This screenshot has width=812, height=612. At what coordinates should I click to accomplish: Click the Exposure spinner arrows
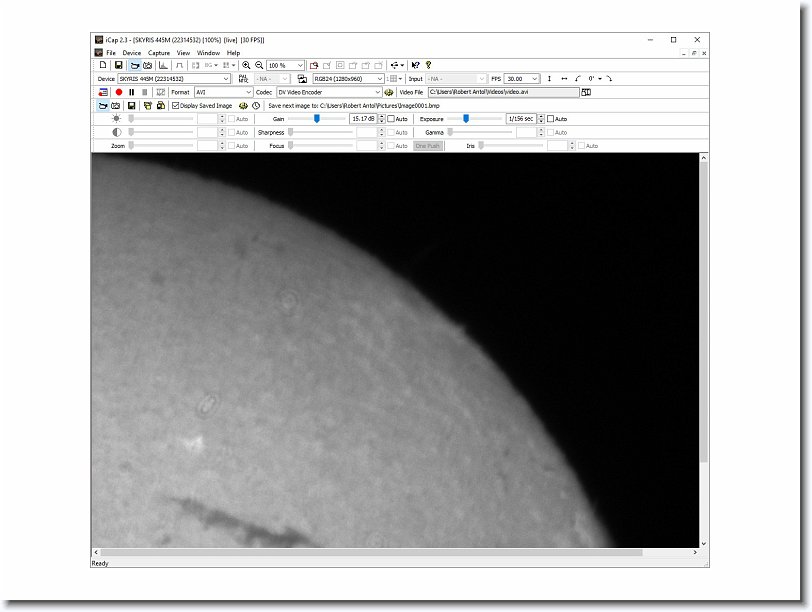pos(541,119)
